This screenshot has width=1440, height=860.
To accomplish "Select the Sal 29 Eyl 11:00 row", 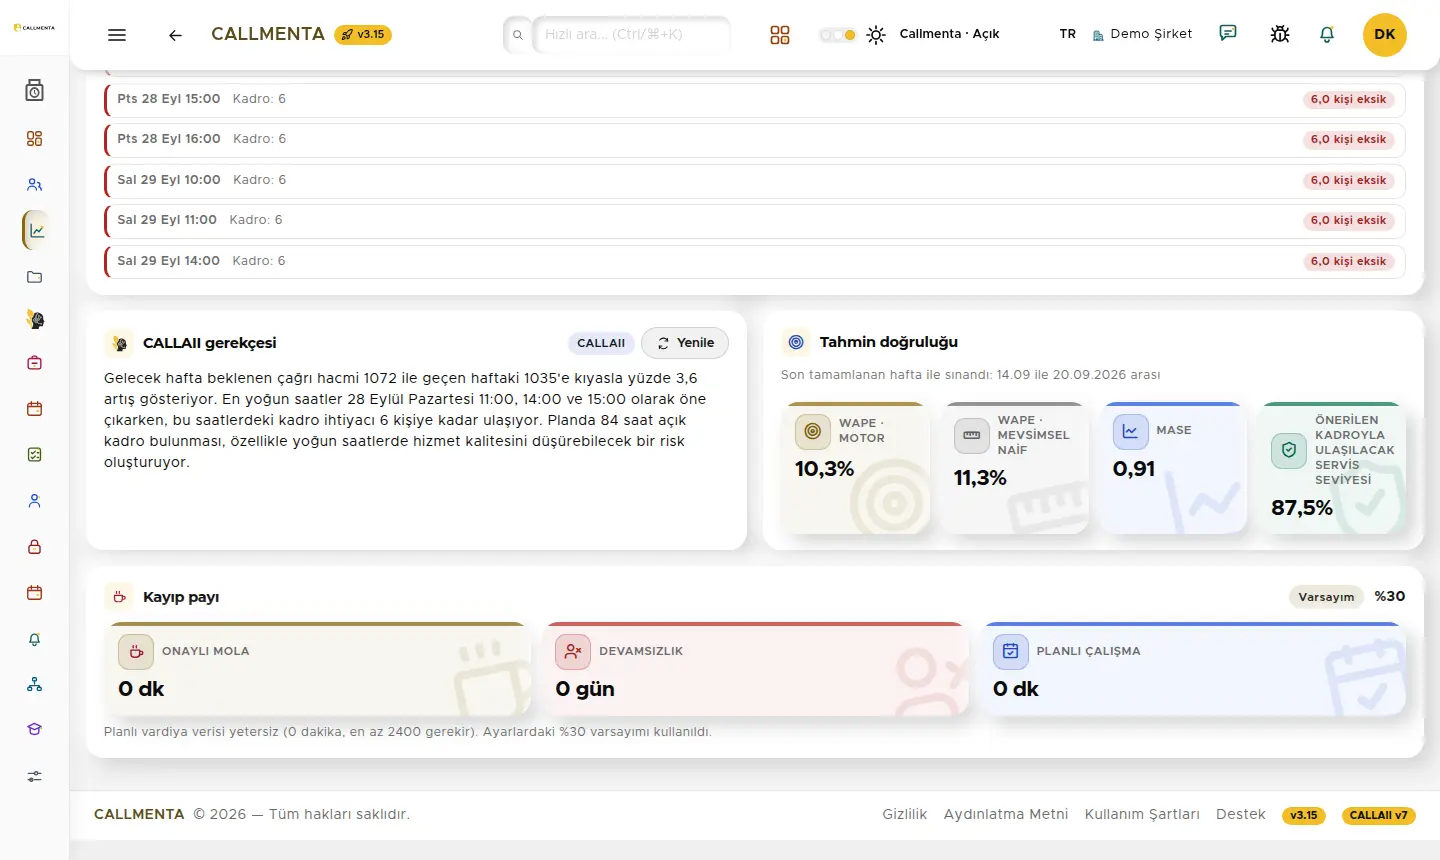I will click(755, 221).
